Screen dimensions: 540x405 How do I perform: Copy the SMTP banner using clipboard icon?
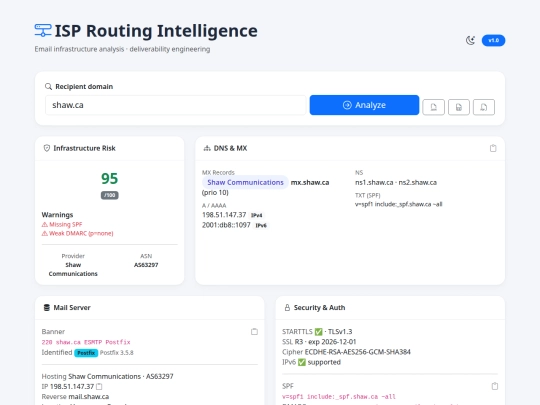pyautogui.click(x=254, y=332)
